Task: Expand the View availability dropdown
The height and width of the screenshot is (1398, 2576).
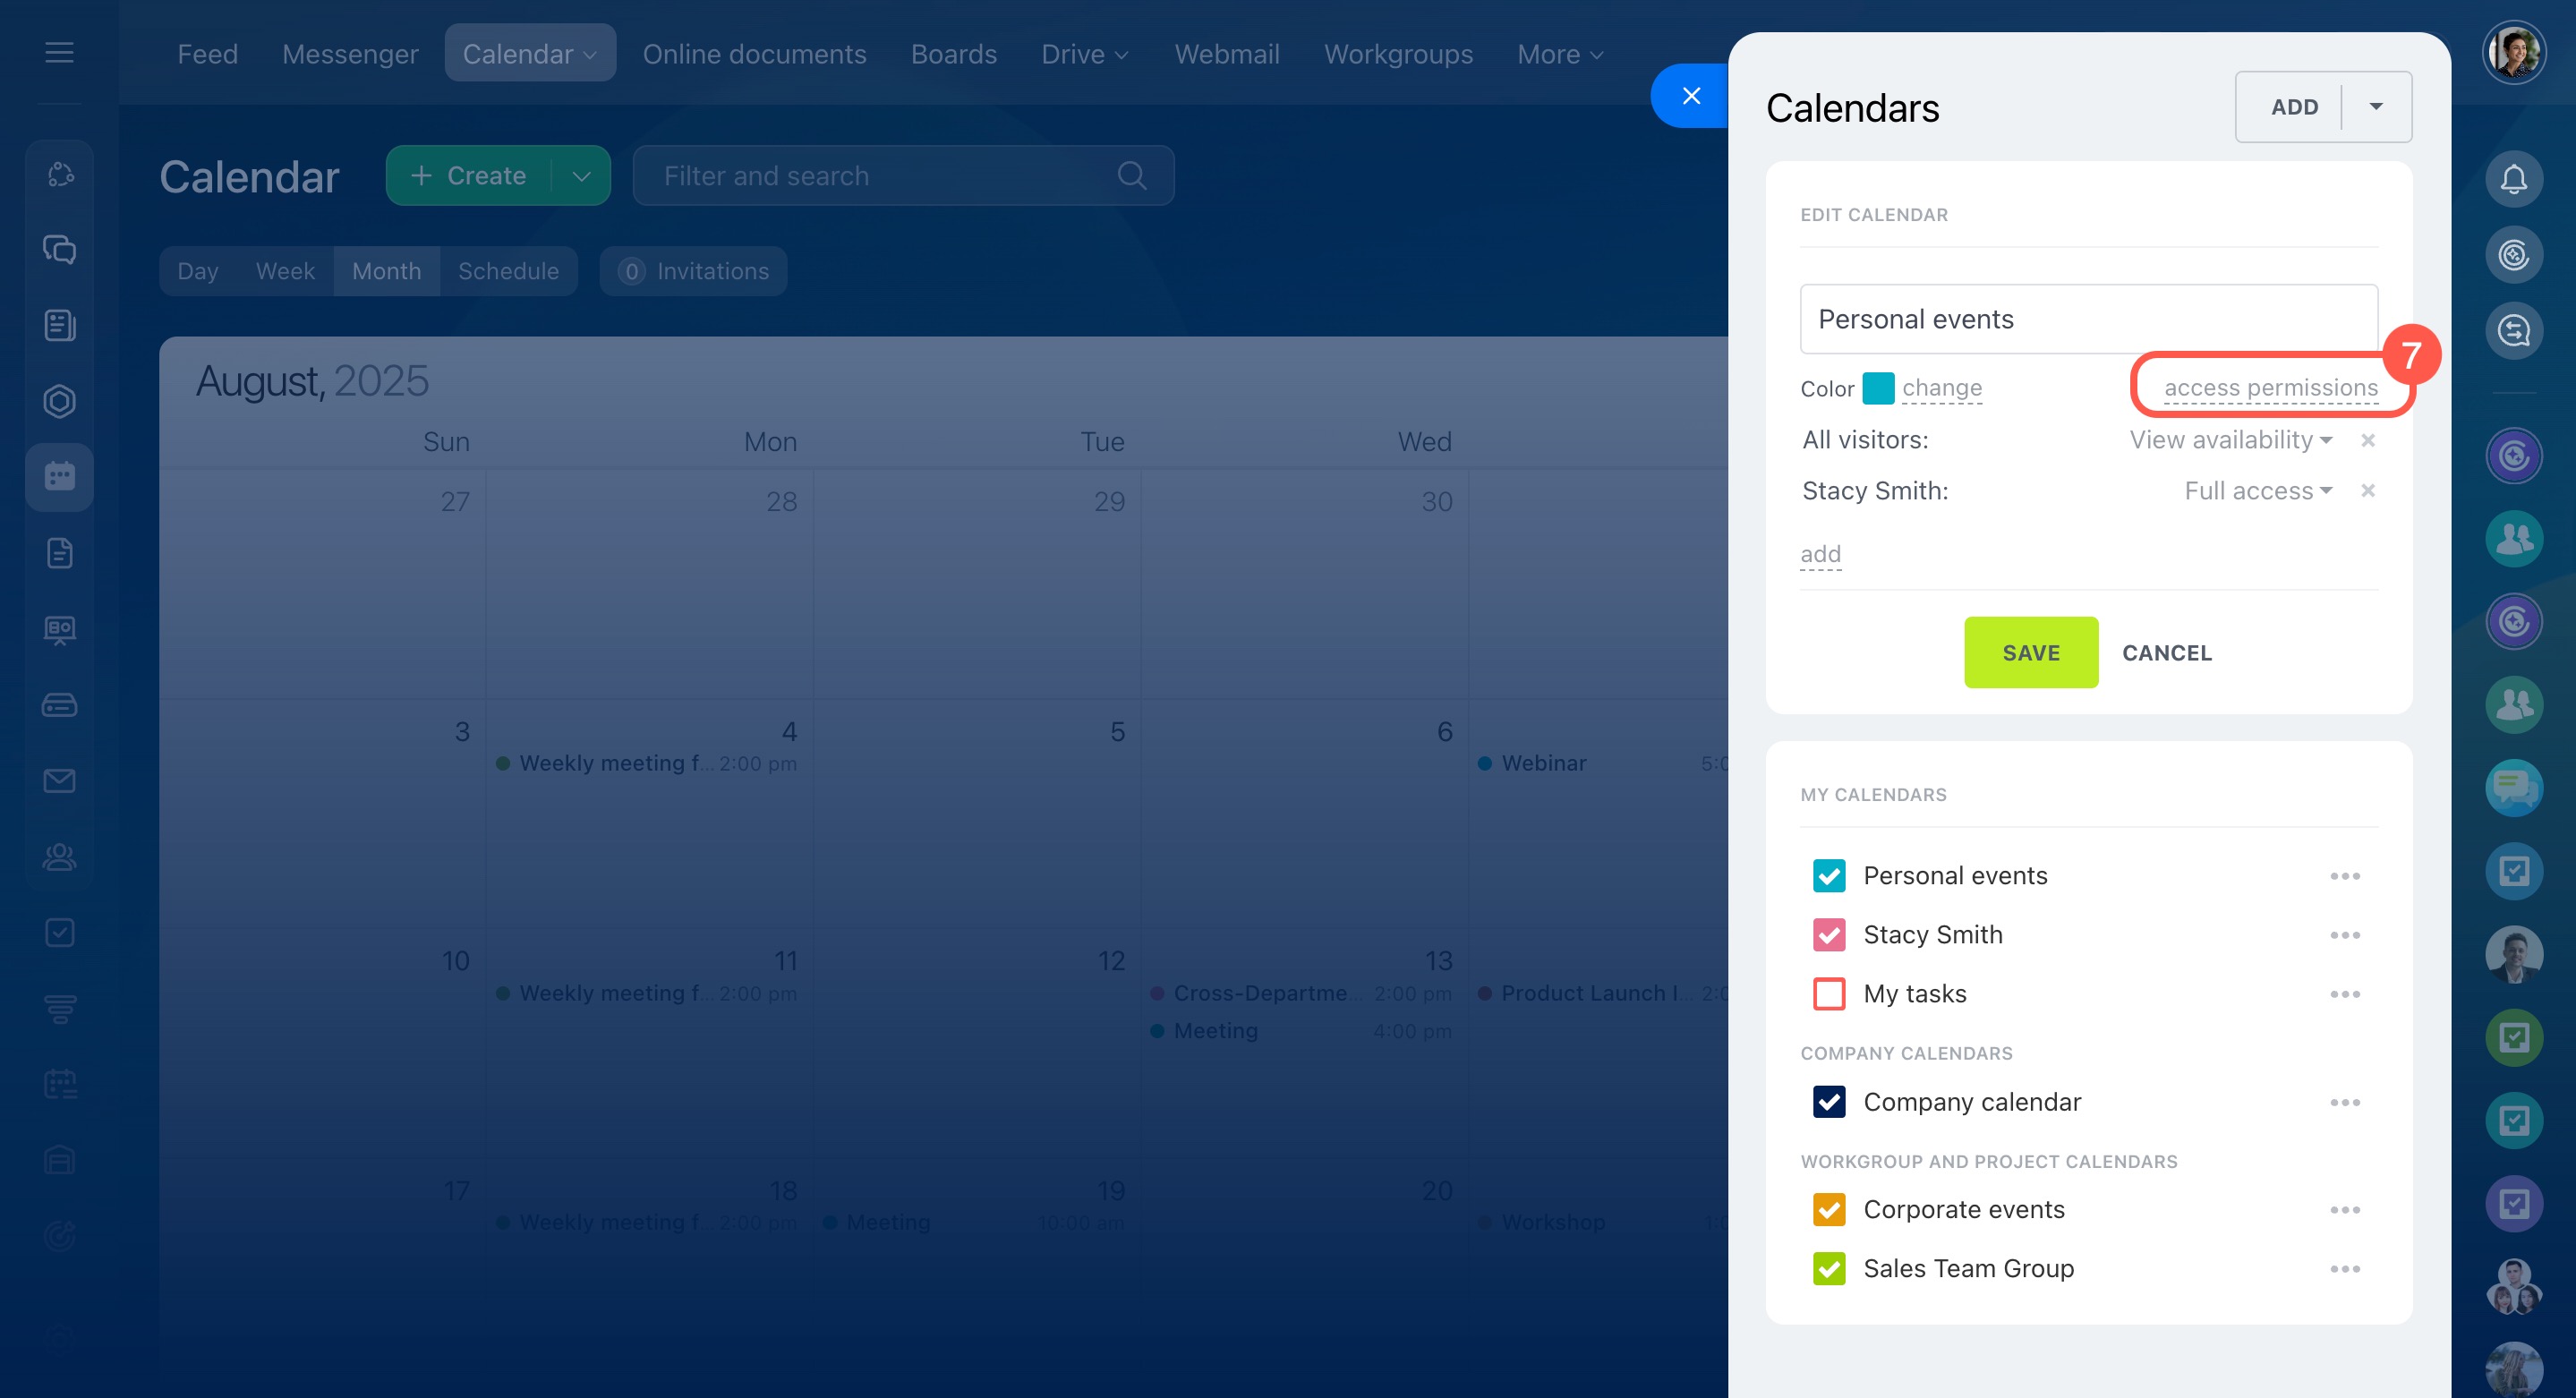Action: (x=2230, y=440)
